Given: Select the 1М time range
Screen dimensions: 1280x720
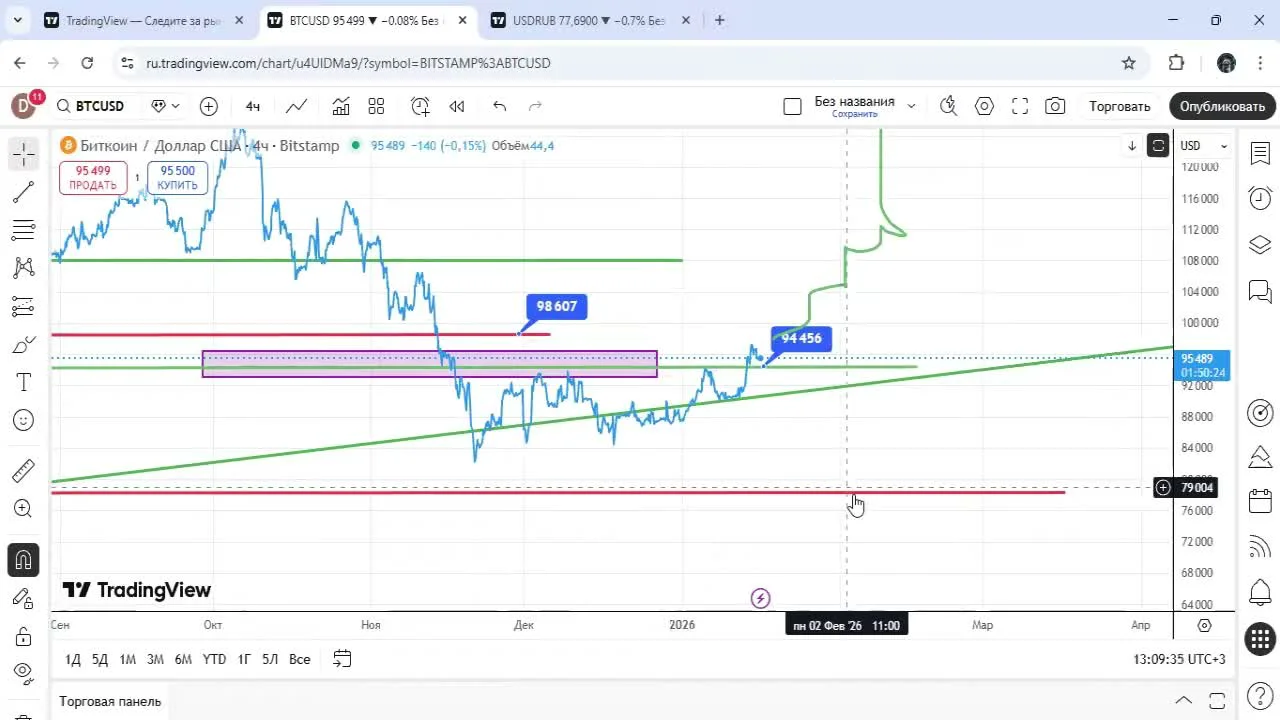Looking at the screenshot, I should tap(127, 659).
